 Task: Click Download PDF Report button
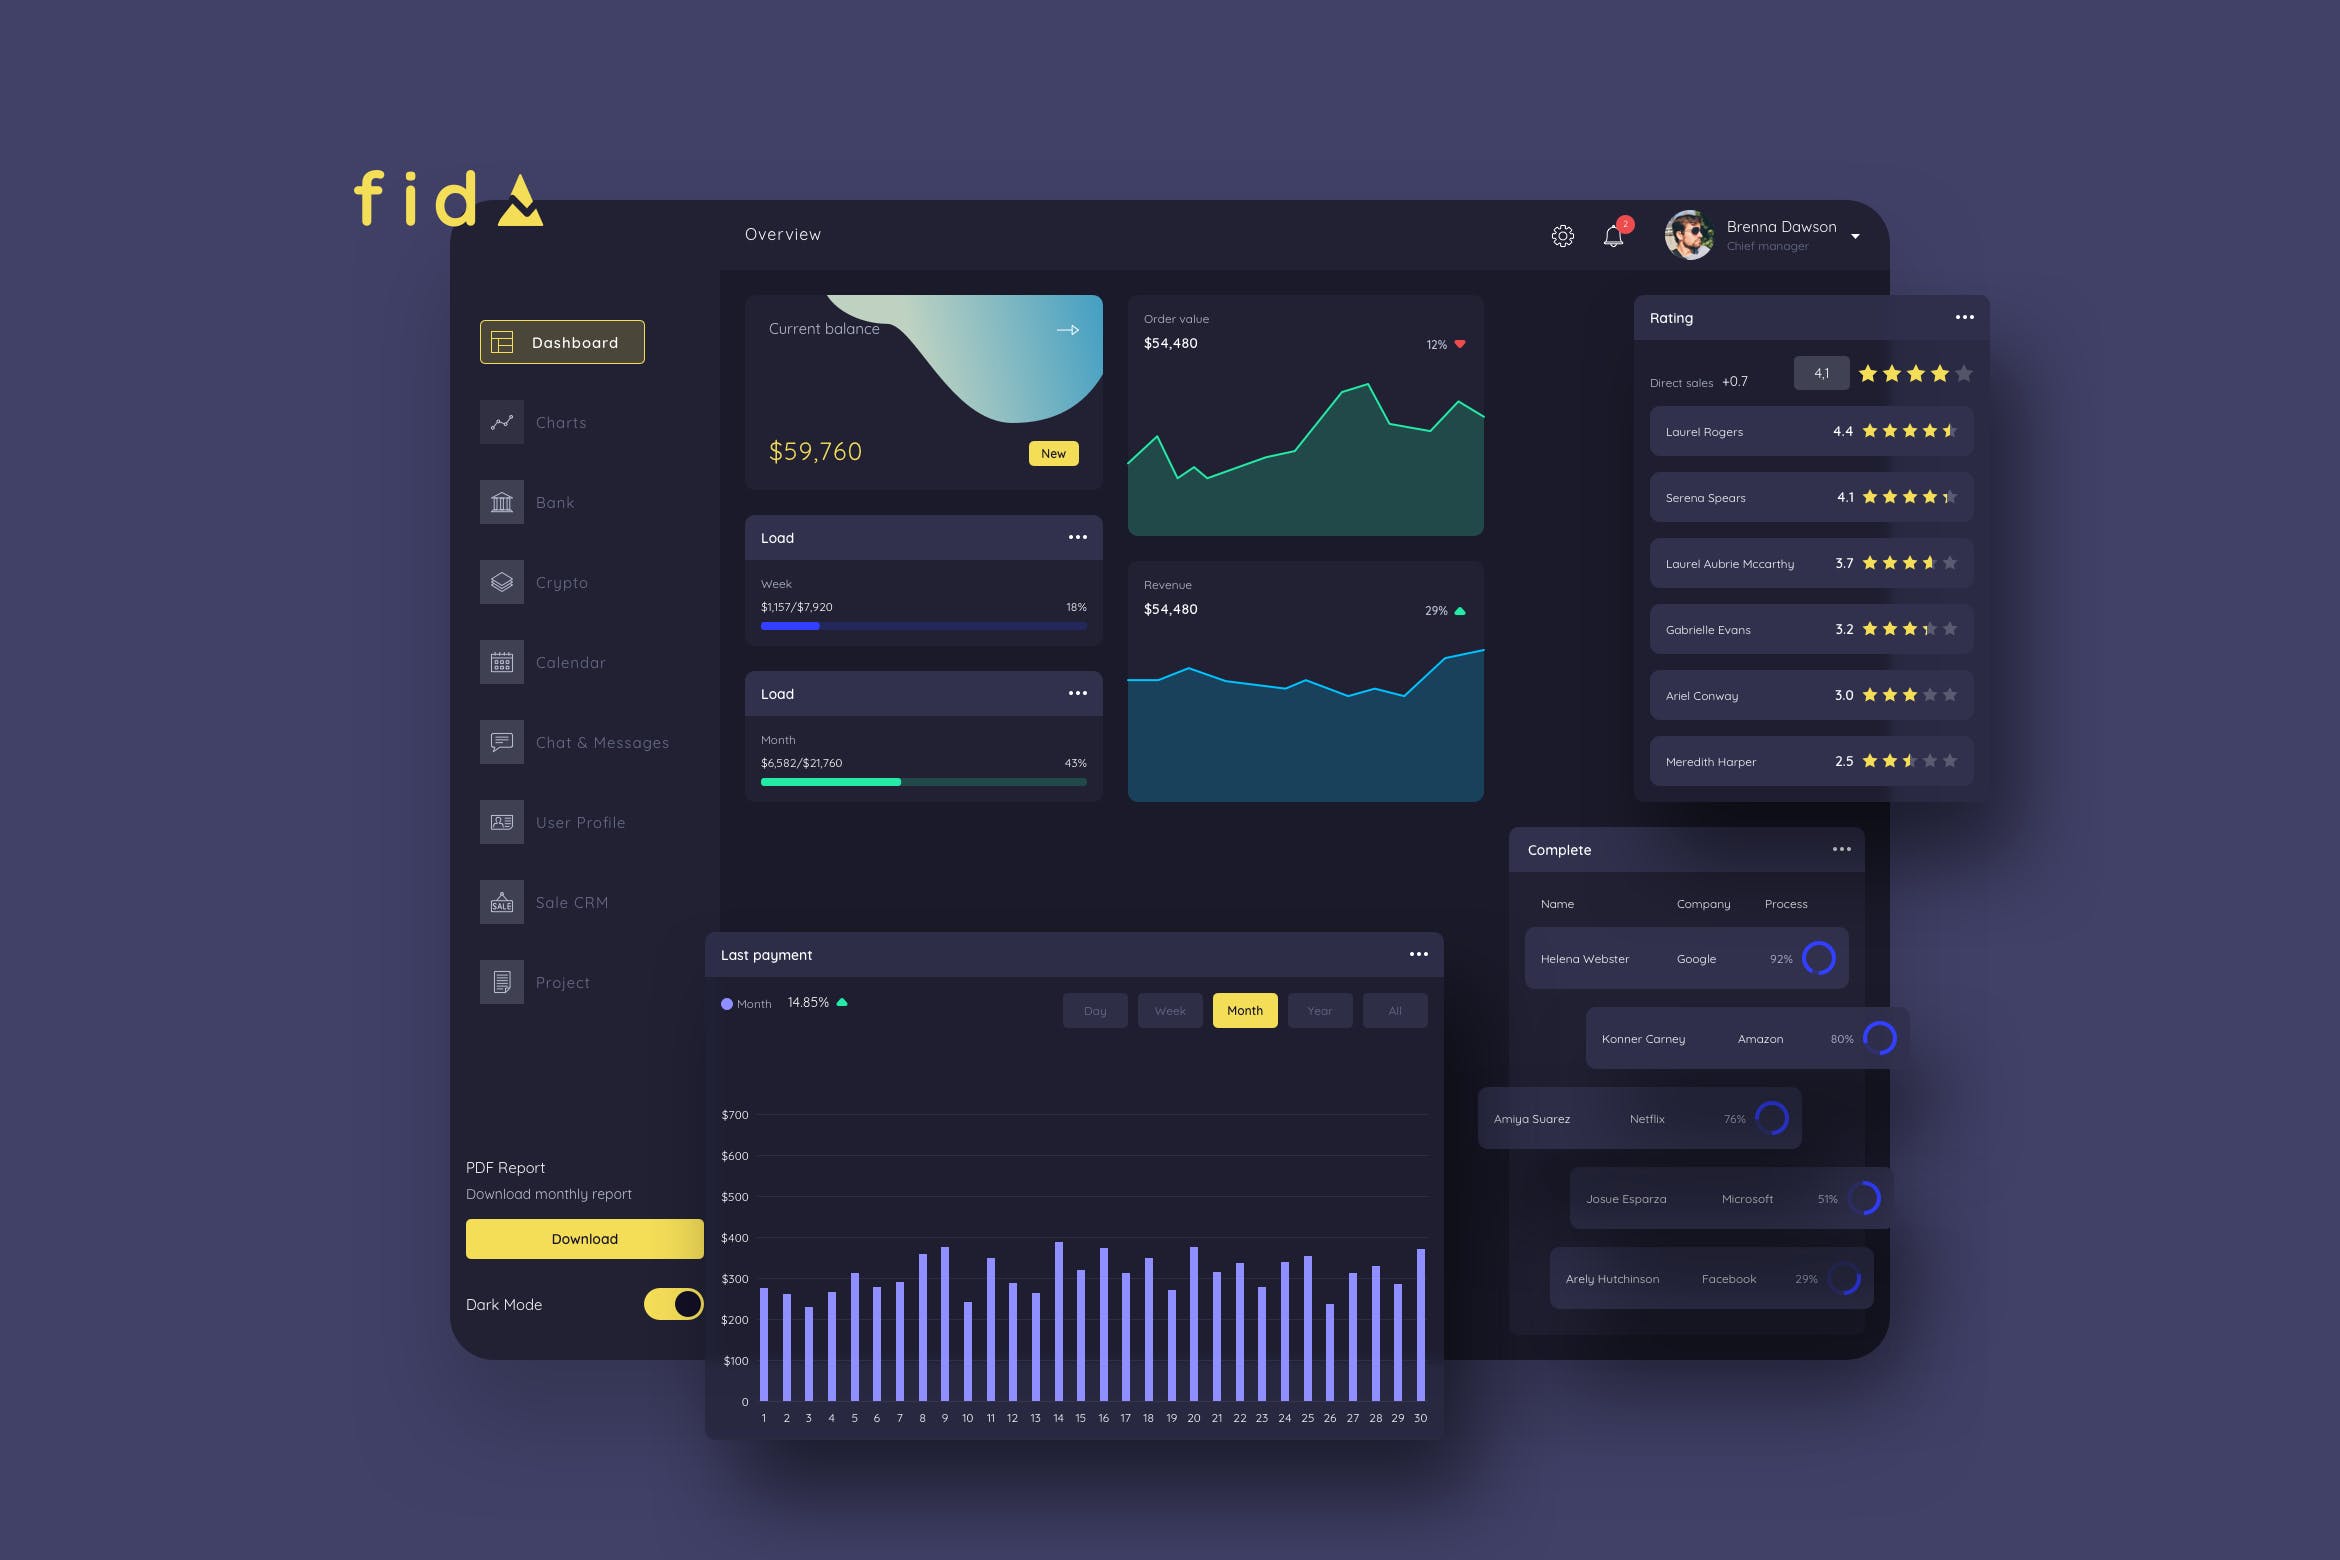click(x=583, y=1240)
